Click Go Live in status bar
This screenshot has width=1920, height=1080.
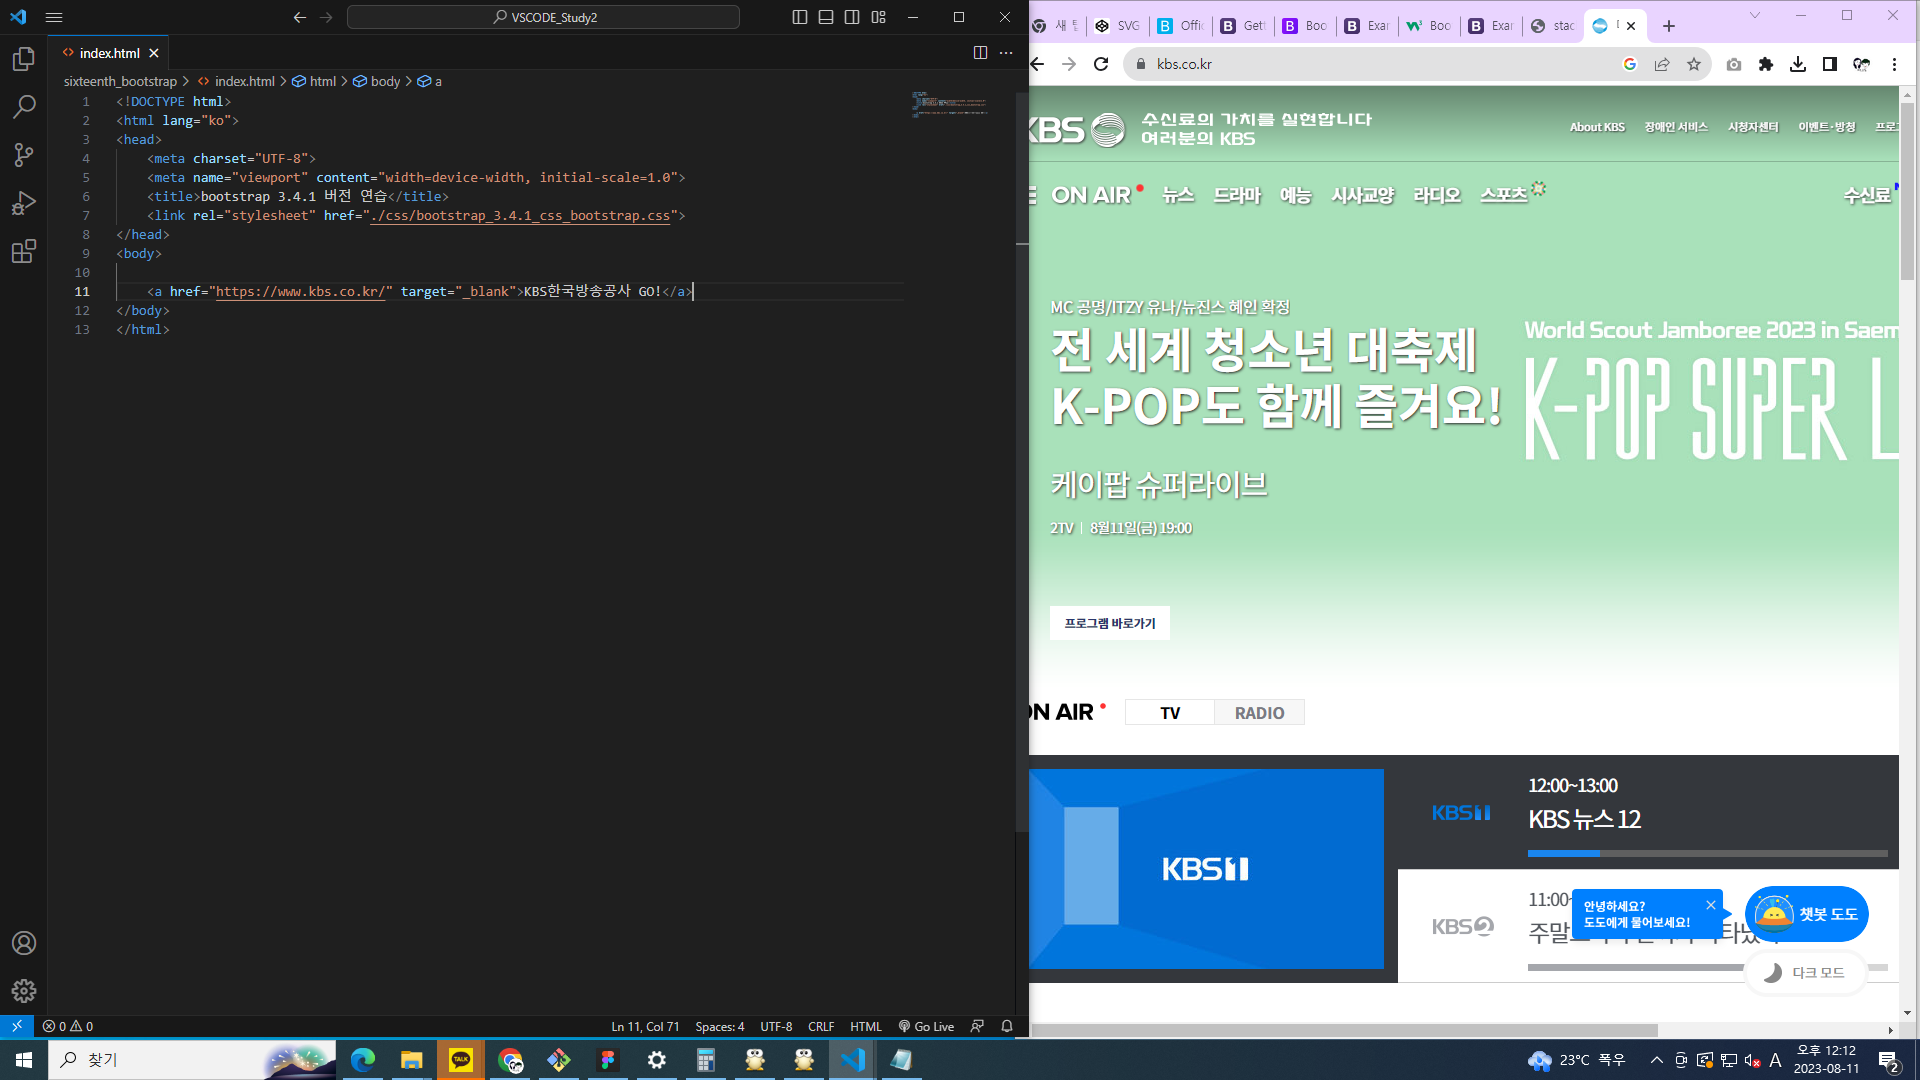[926, 1026]
